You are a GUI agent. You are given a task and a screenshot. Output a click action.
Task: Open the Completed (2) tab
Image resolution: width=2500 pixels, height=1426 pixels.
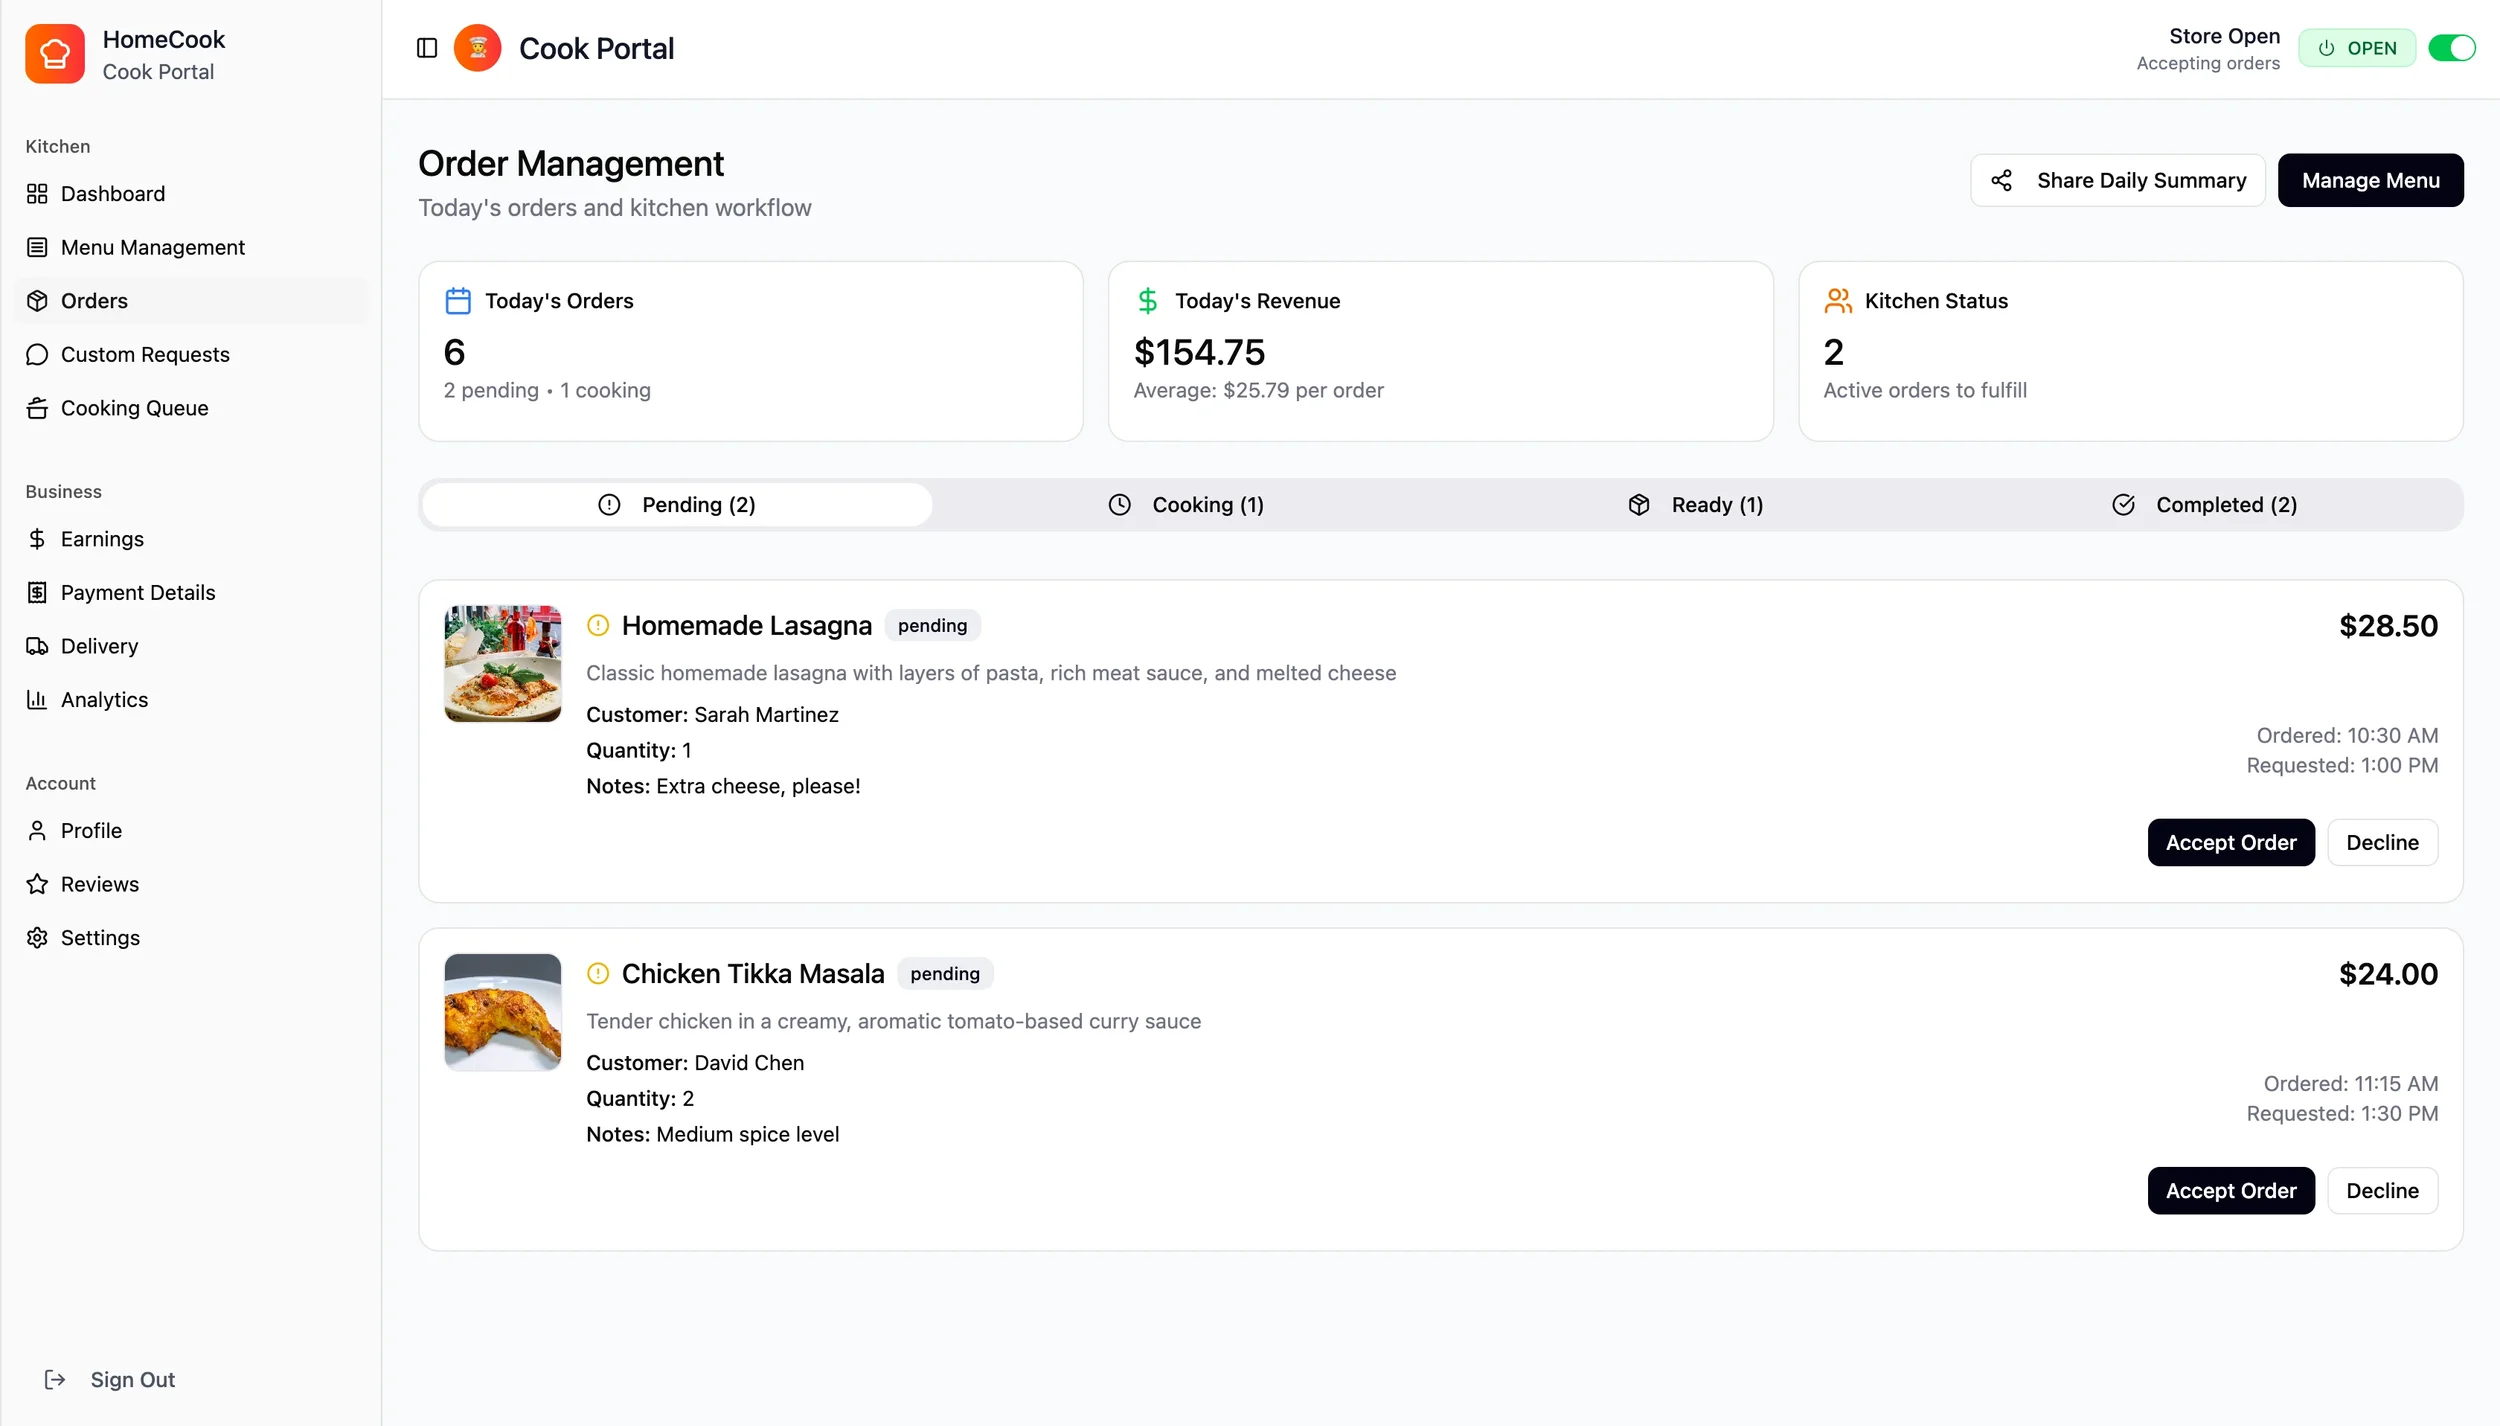coord(2204,505)
